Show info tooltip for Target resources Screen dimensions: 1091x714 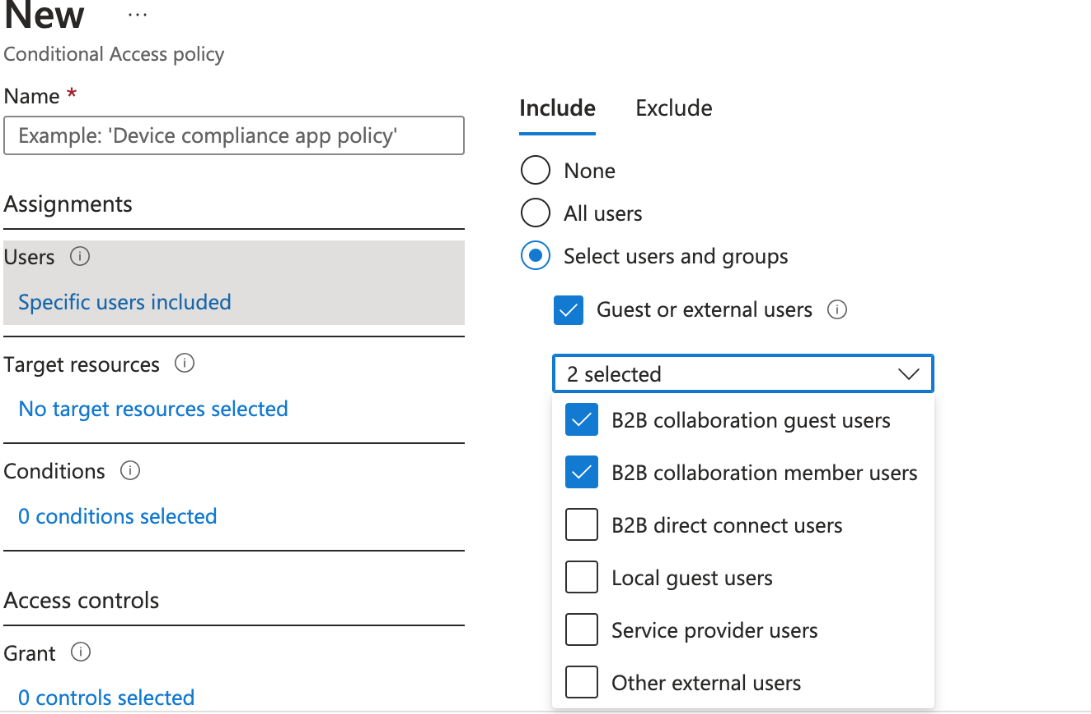pyautogui.click(x=184, y=363)
